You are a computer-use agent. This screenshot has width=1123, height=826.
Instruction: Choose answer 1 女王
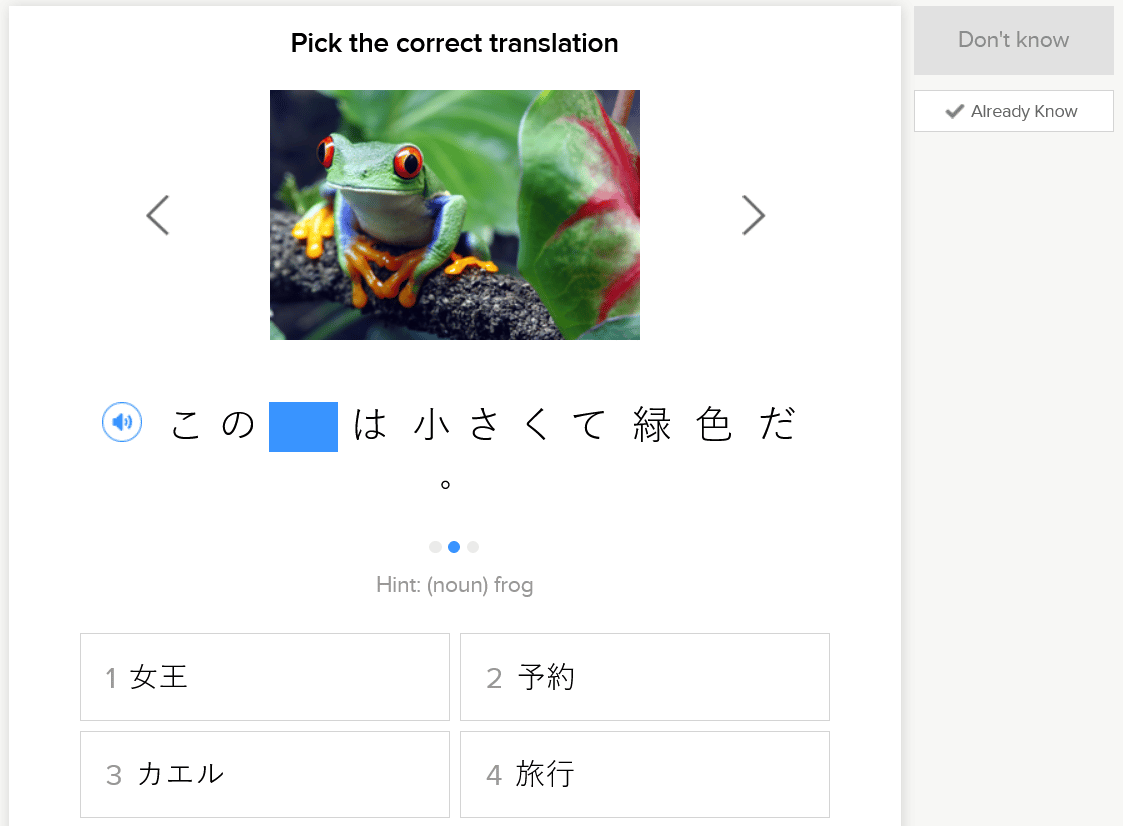[265, 677]
